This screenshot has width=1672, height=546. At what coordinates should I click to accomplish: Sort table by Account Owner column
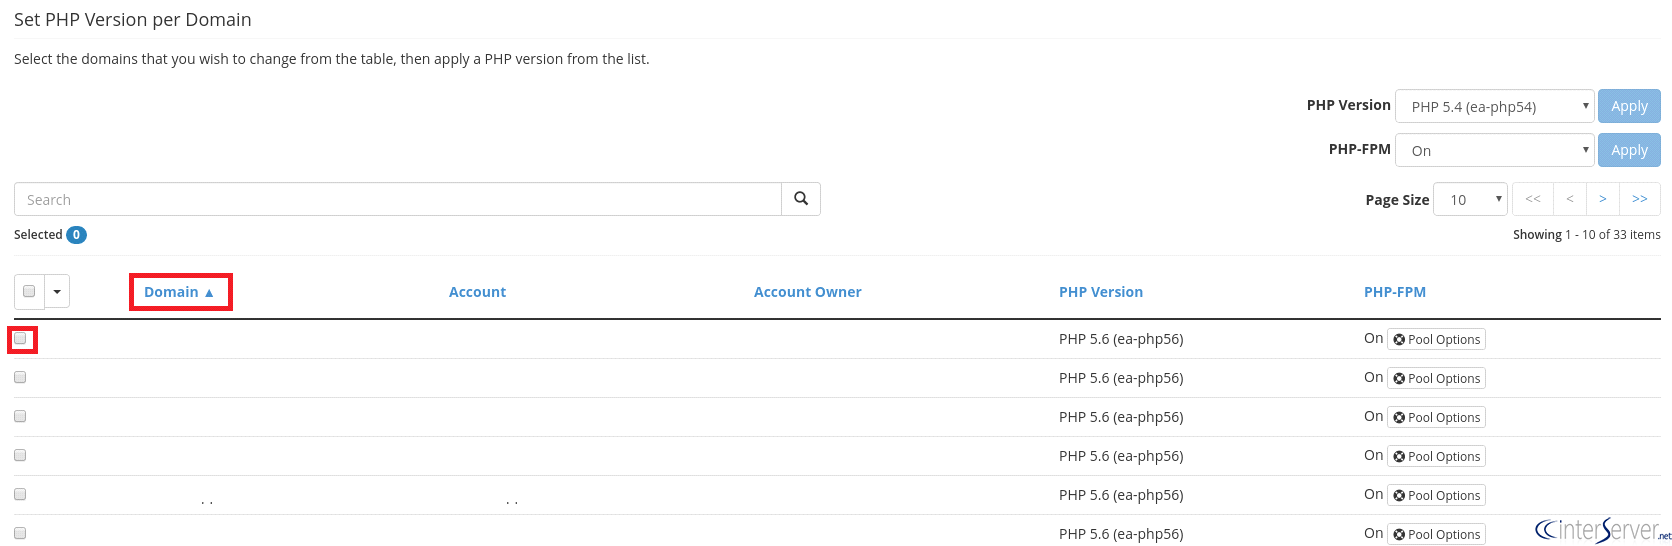pyautogui.click(x=807, y=292)
